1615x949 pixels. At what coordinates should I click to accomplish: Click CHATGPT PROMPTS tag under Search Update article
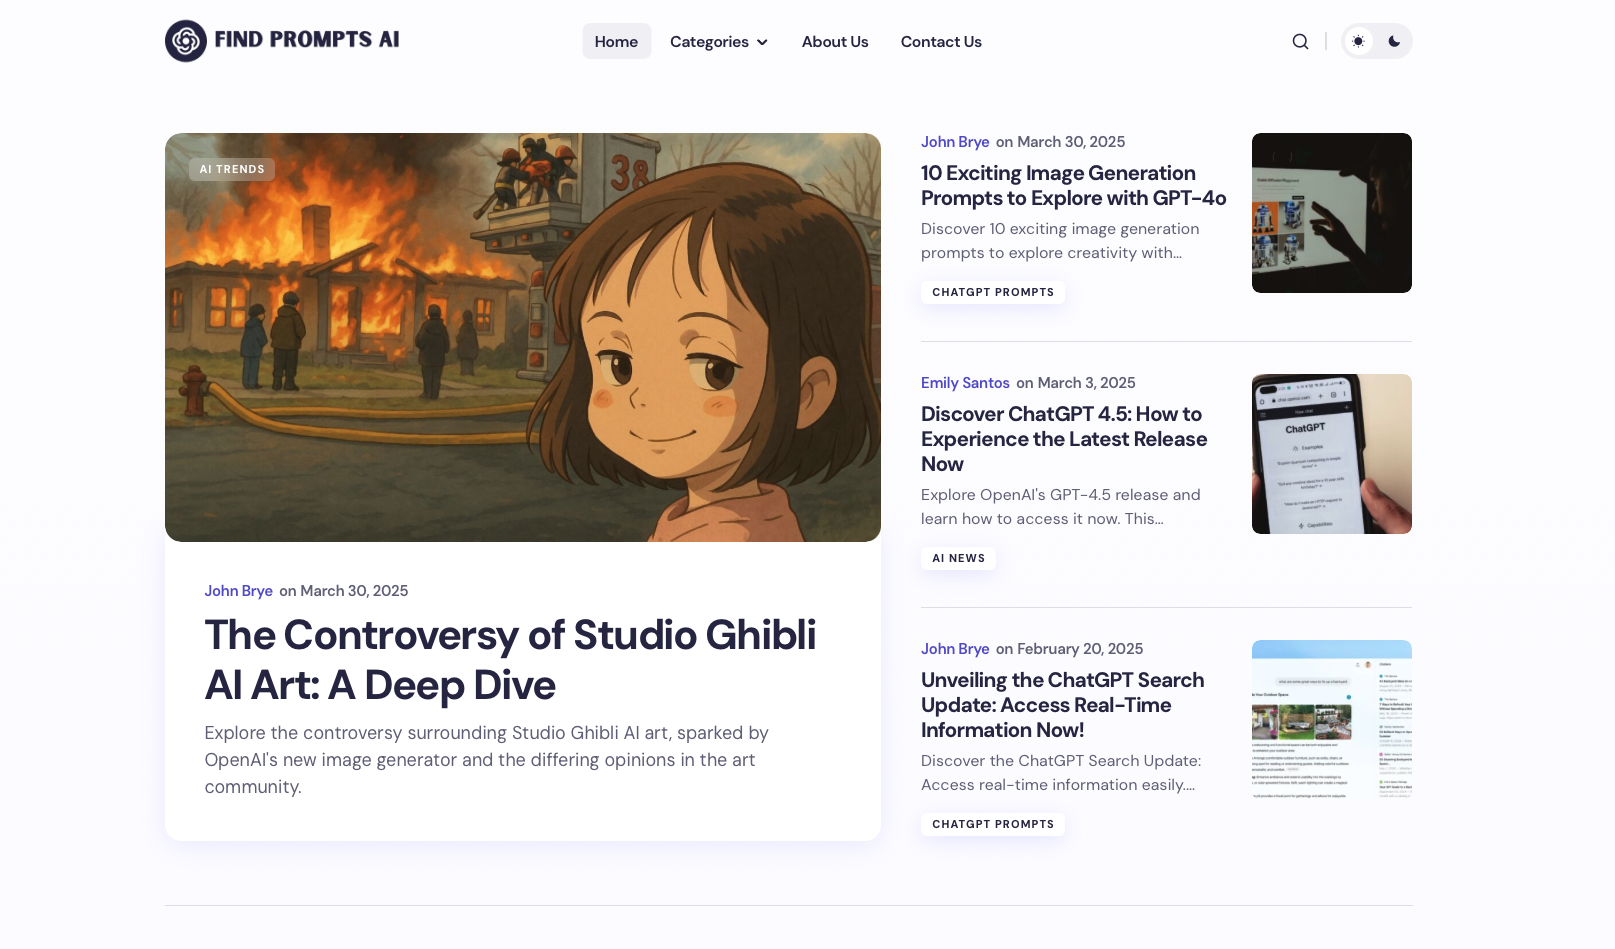[992, 824]
